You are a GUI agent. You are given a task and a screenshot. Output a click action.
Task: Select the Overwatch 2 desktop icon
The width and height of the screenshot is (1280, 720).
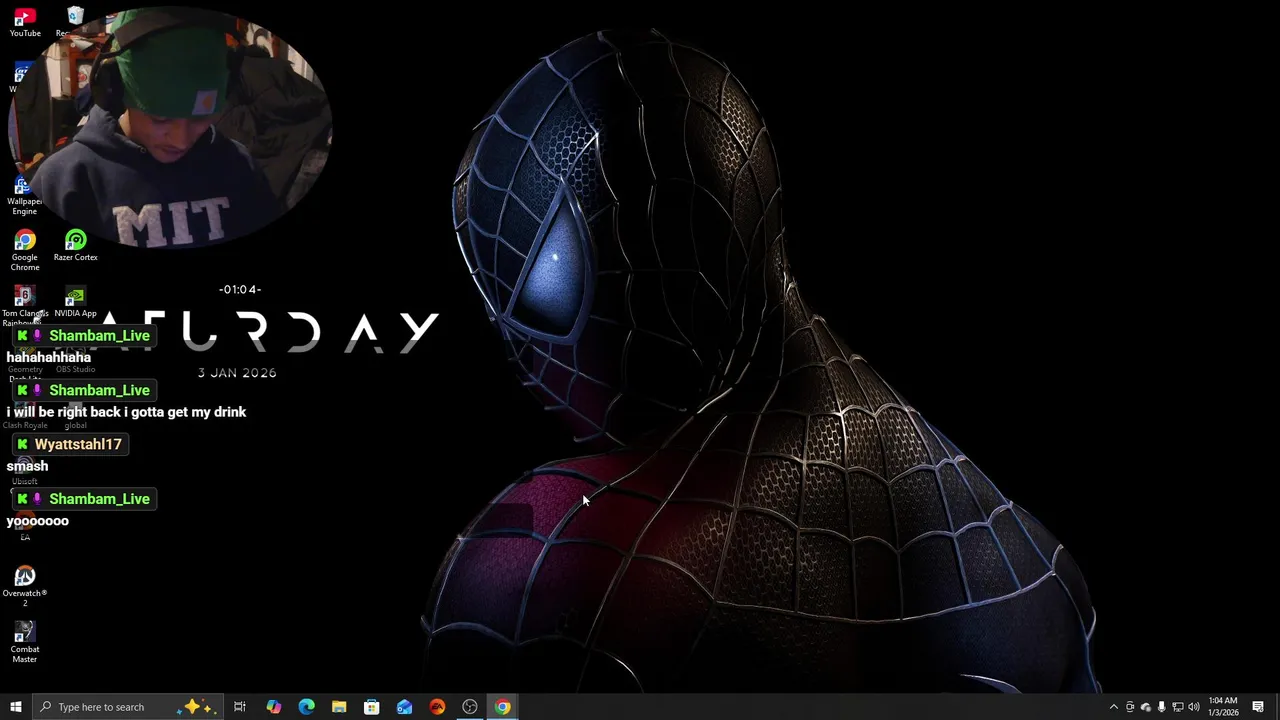25,586
